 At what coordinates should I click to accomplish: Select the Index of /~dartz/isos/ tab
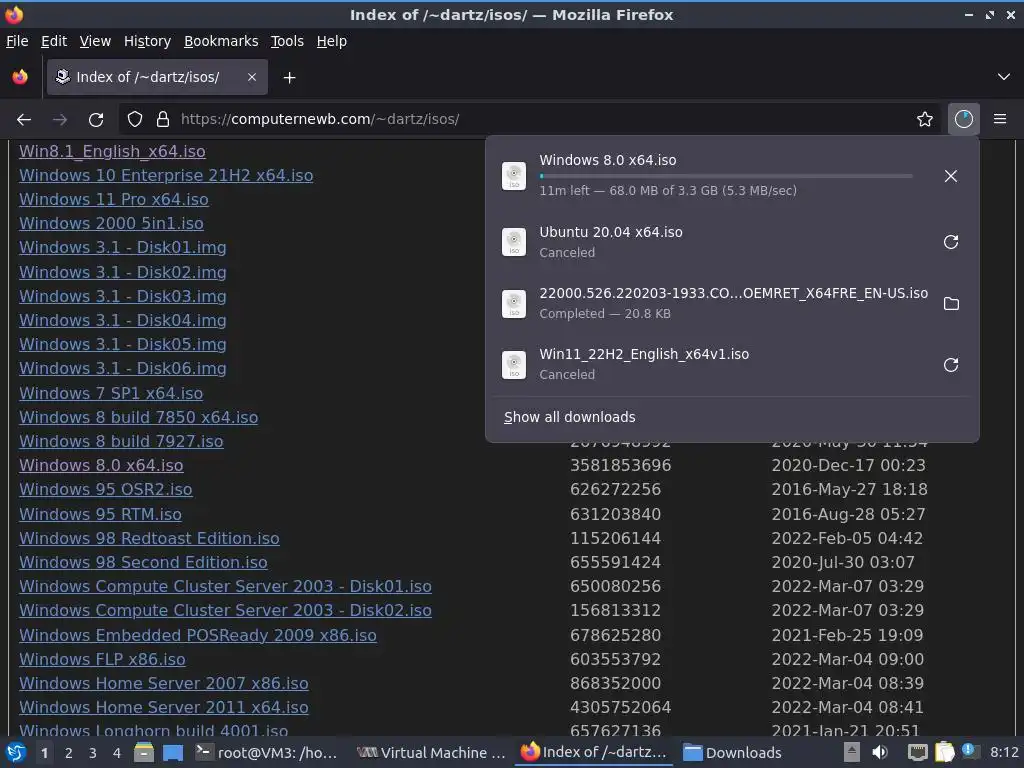[157, 77]
